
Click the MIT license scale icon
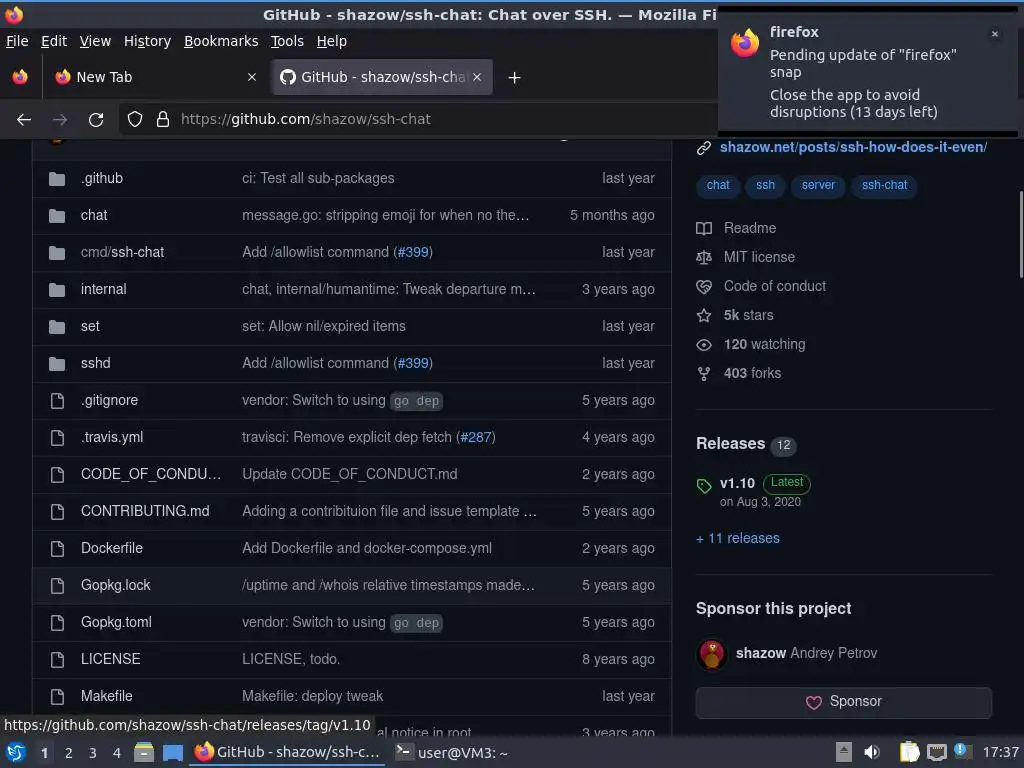pos(704,257)
